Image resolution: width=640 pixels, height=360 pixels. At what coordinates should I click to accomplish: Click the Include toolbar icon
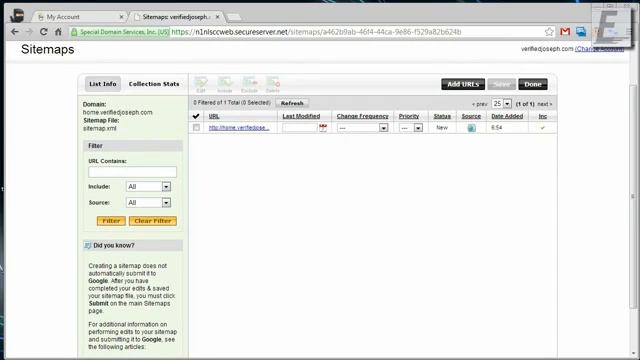point(224,84)
